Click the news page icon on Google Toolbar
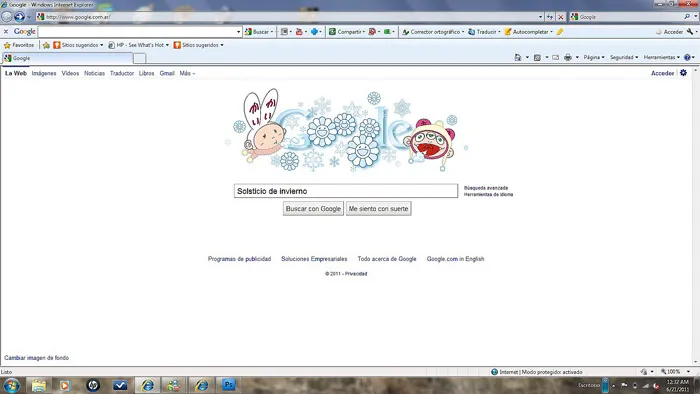 pos(284,32)
